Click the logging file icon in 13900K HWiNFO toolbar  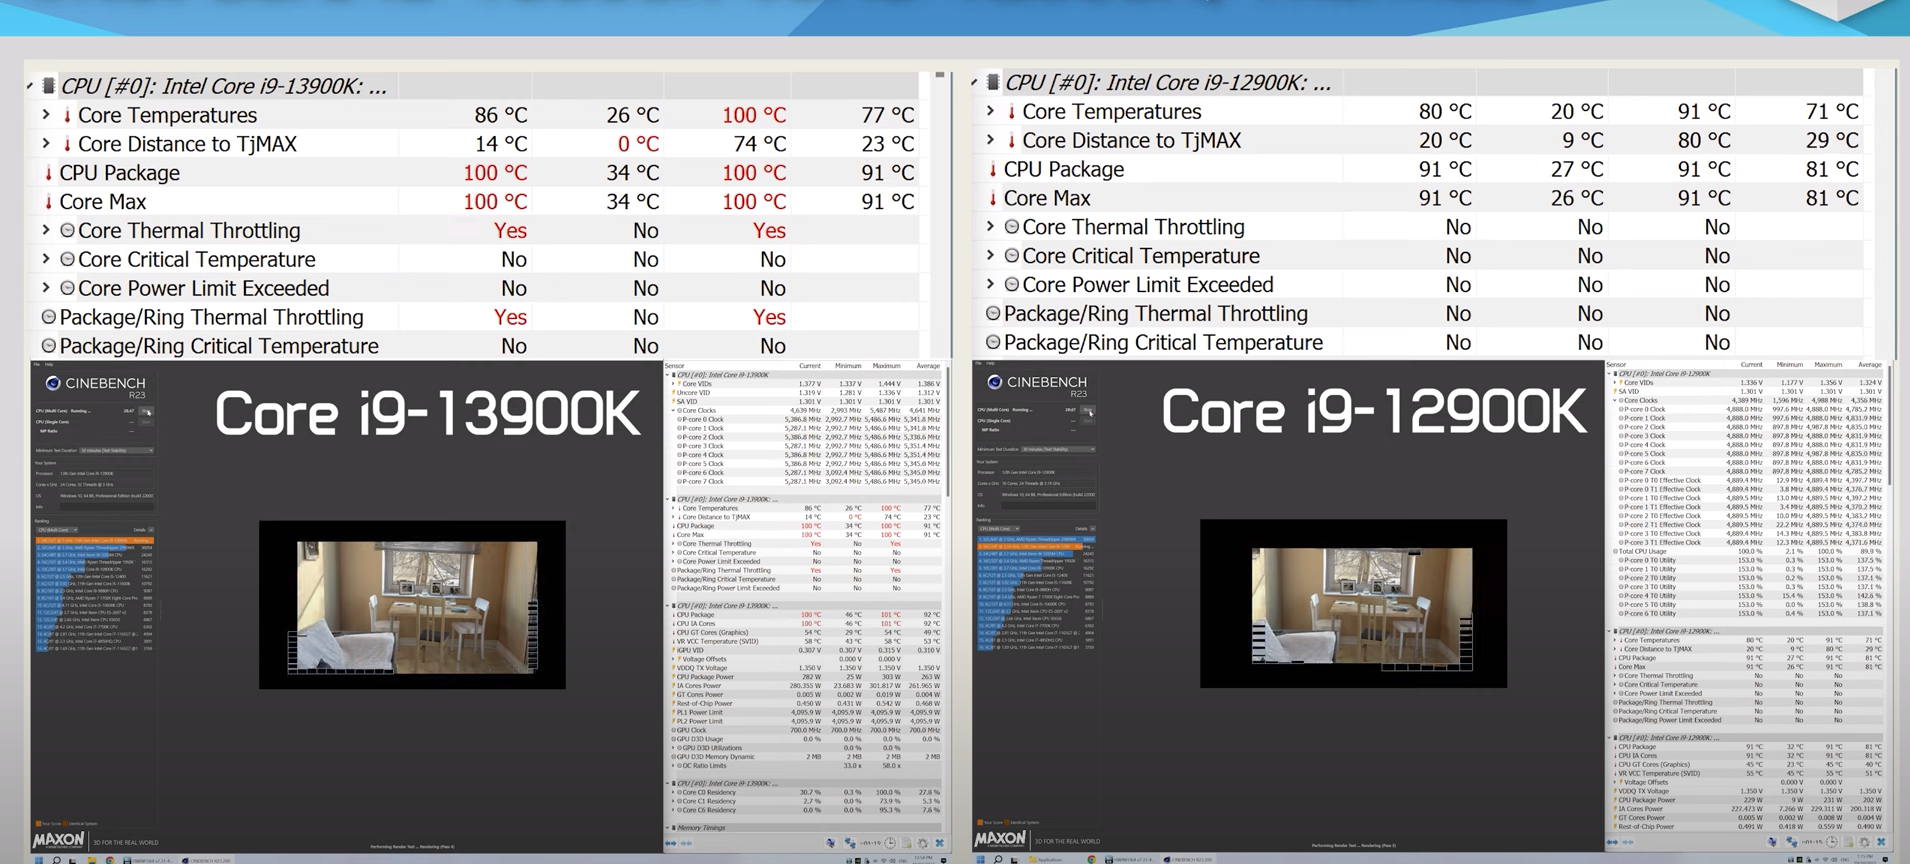(x=906, y=843)
